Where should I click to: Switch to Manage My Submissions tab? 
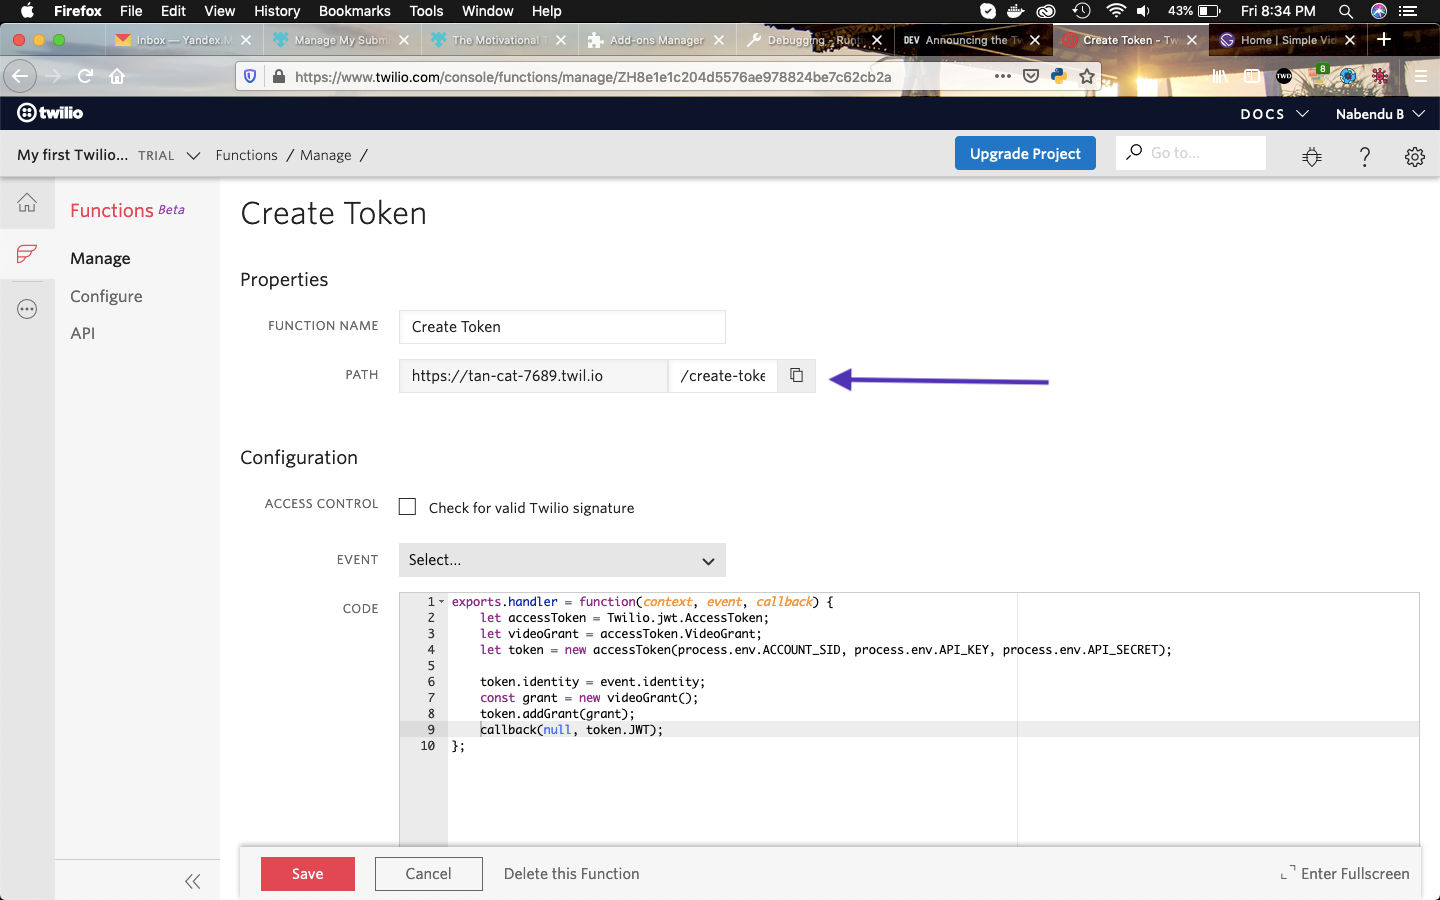tap(341, 40)
